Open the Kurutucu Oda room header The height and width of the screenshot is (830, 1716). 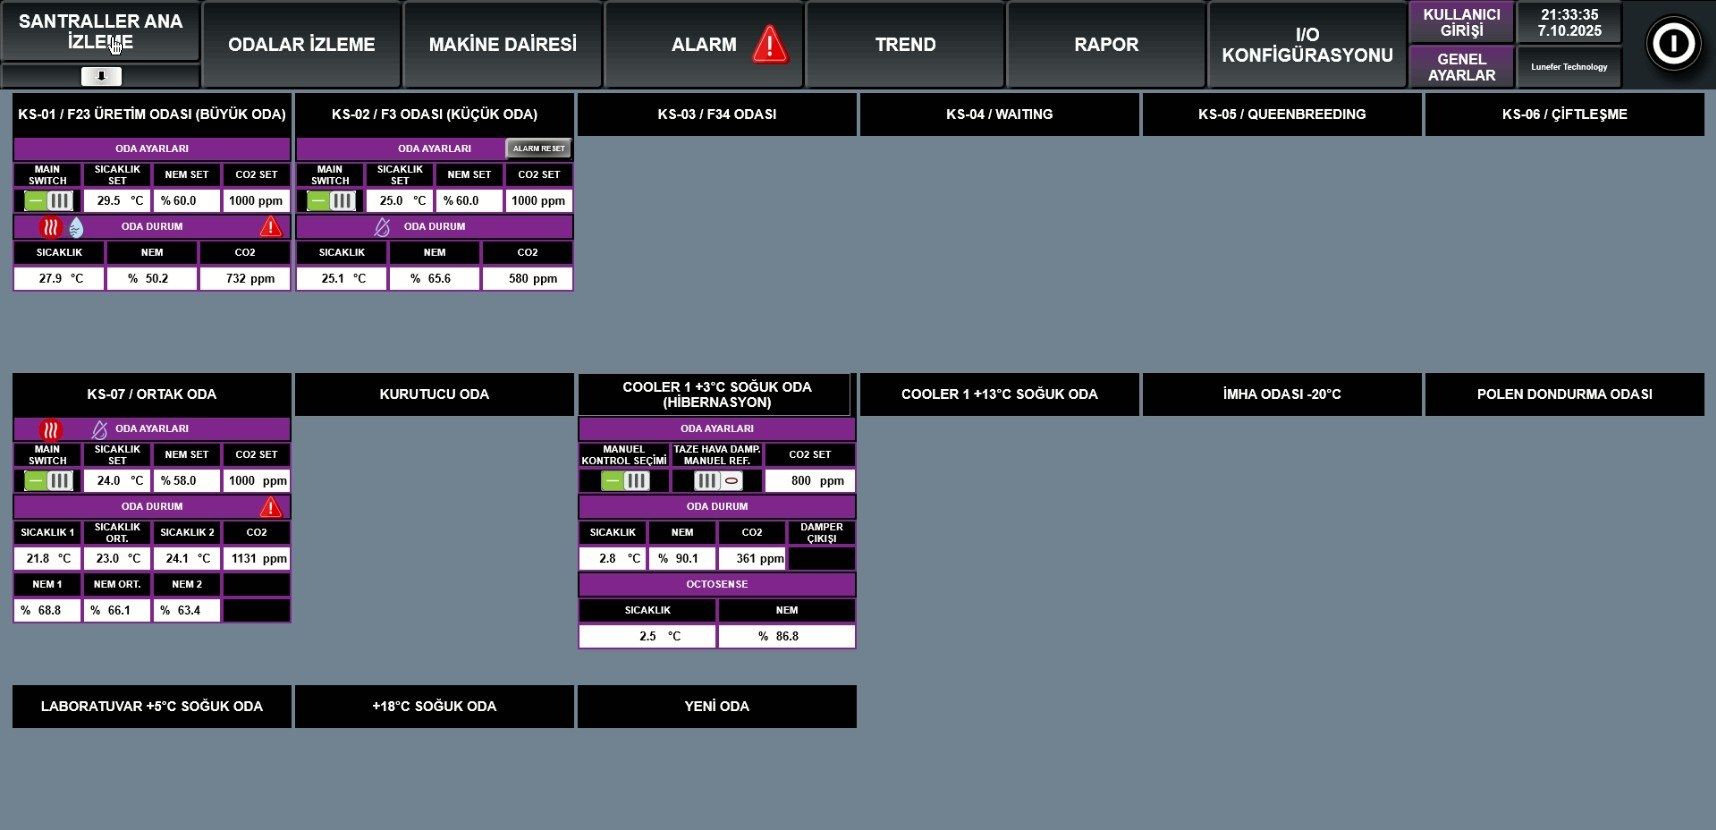pos(434,394)
